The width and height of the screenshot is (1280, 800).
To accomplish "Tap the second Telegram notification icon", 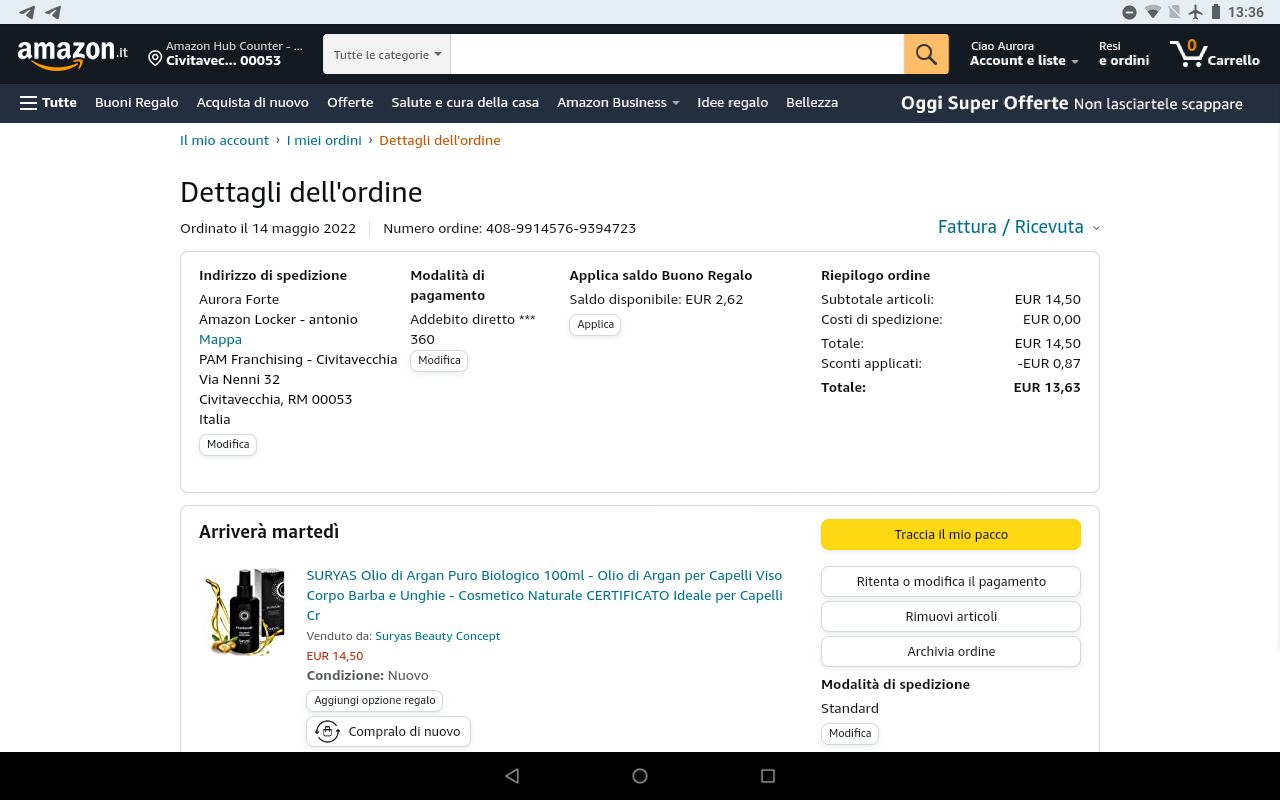I will (x=53, y=12).
